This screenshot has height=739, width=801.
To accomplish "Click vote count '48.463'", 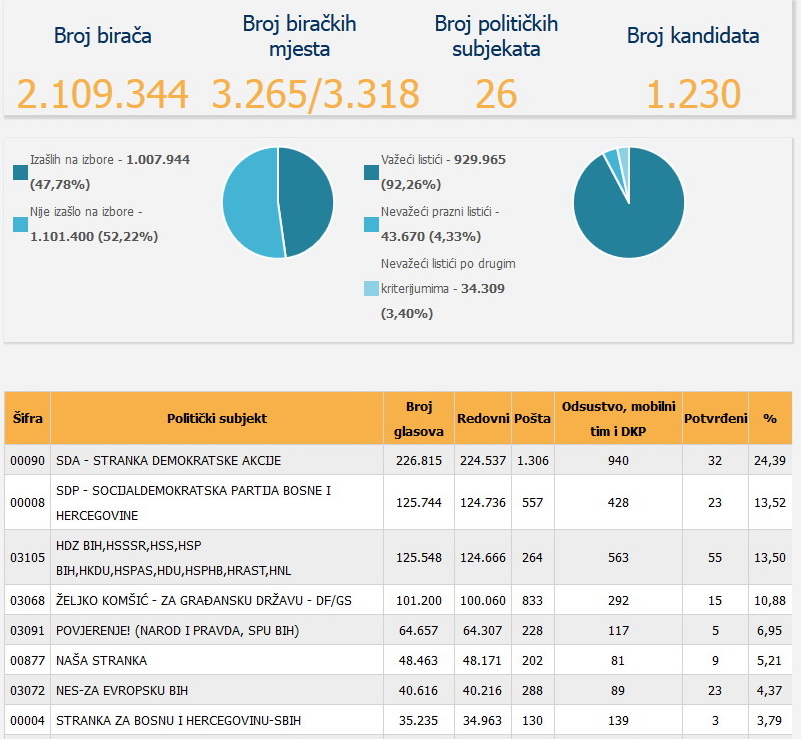I will pyautogui.click(x=419, y=661).
